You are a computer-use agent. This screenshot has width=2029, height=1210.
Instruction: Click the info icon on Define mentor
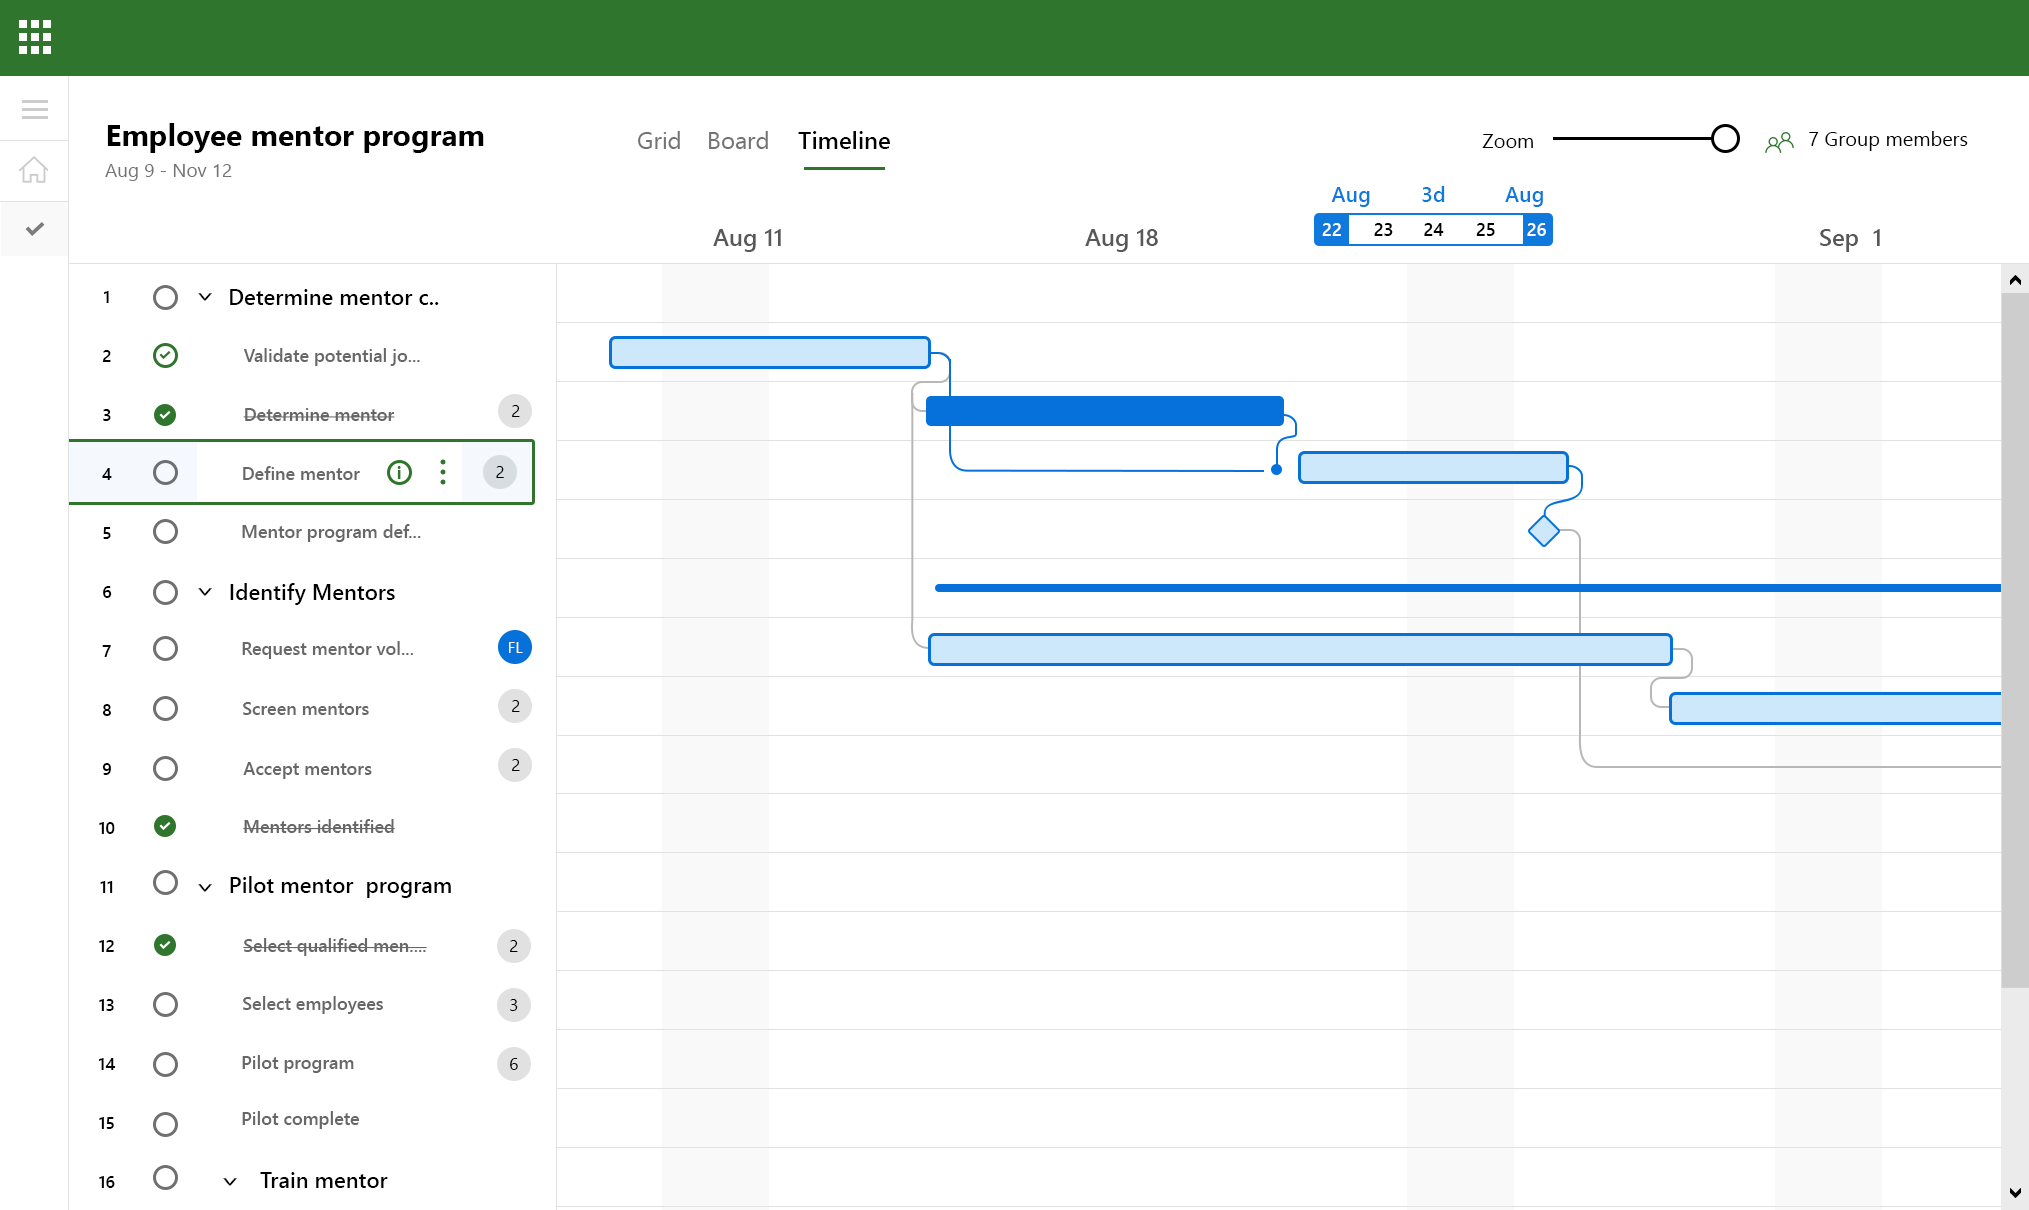tap(399, 471)
